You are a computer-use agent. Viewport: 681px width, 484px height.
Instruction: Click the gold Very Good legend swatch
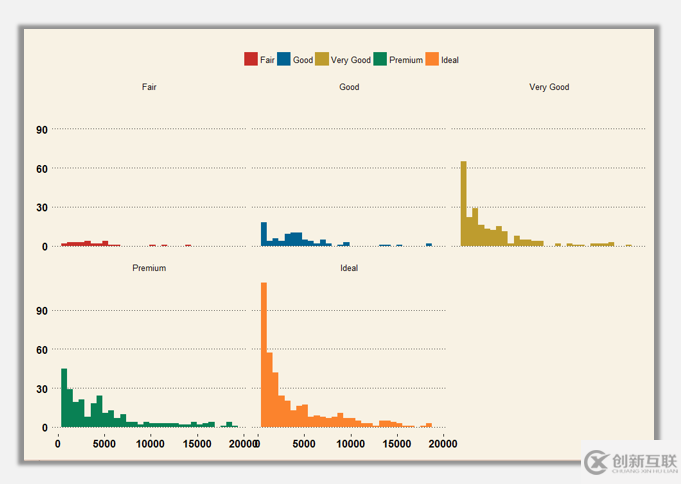[322, 59]
